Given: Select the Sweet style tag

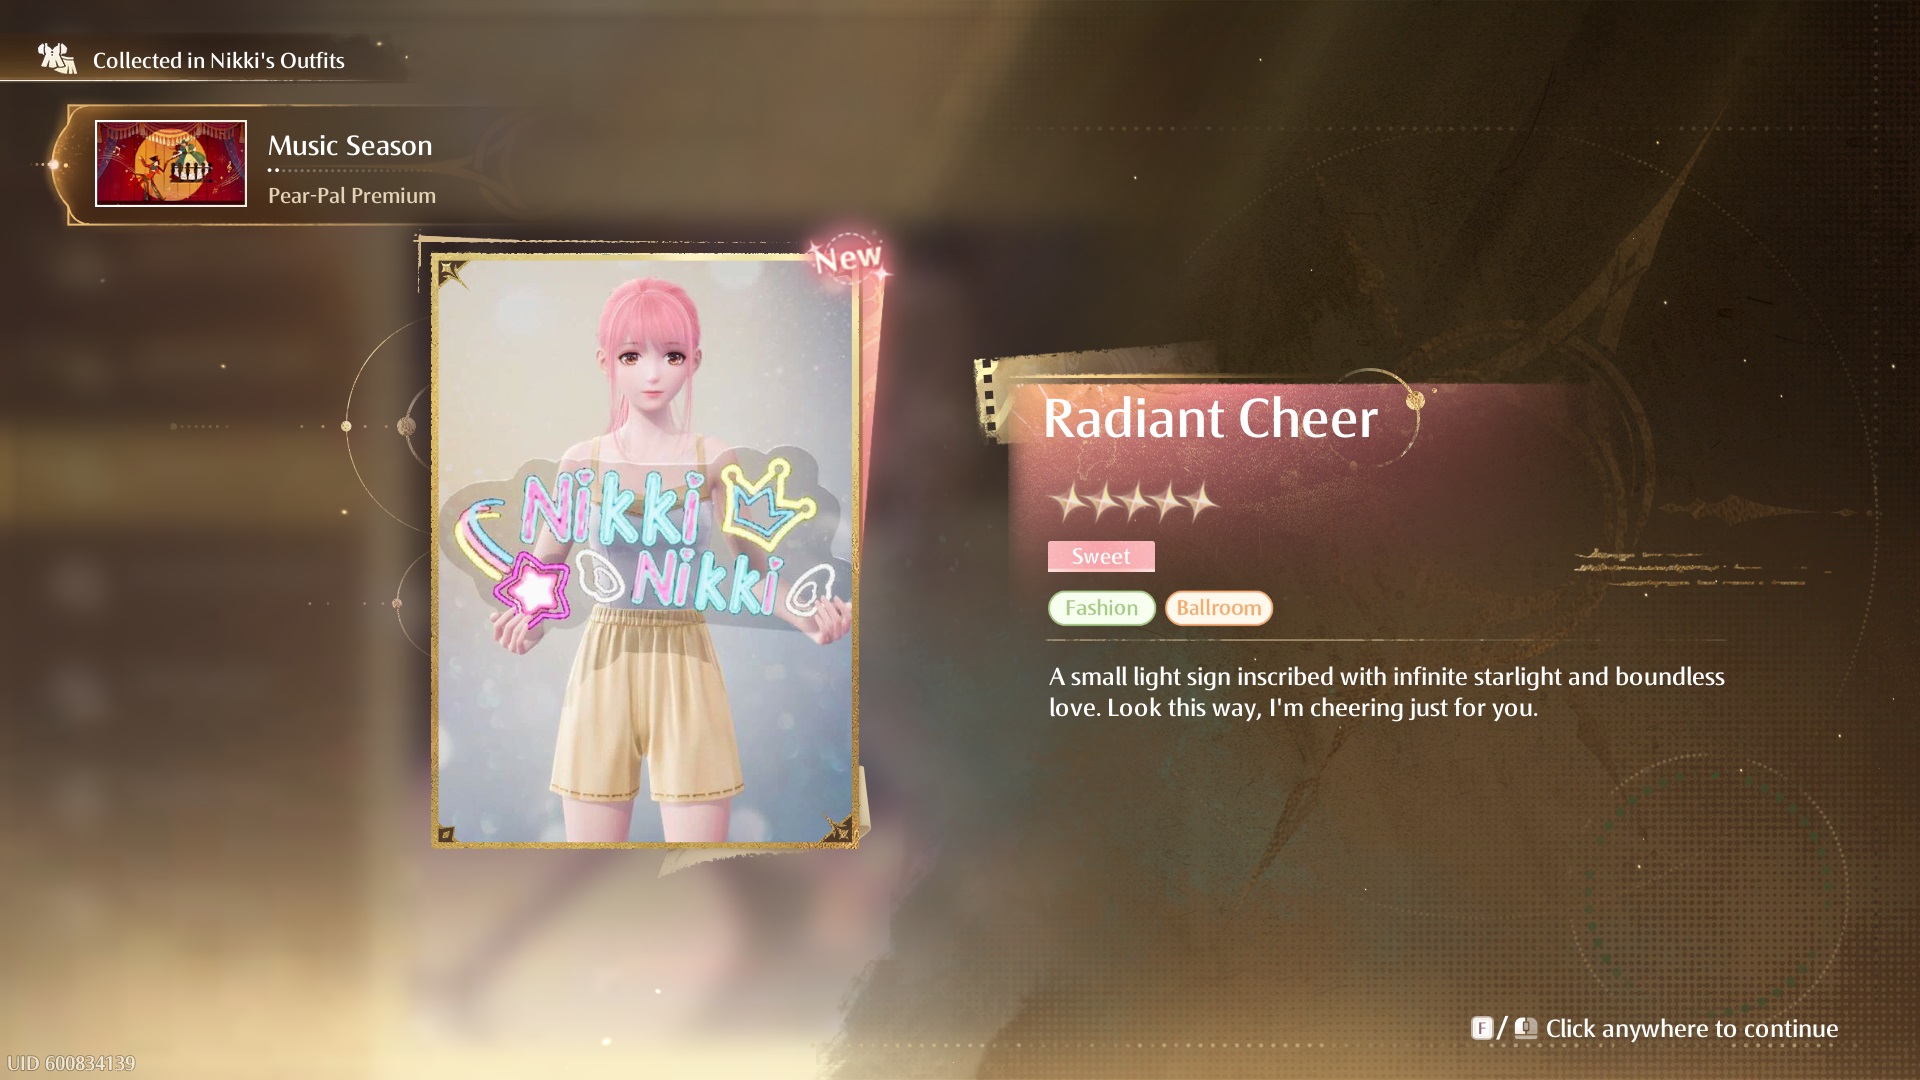Looking at the screenshot, I should click(1101, 556).
